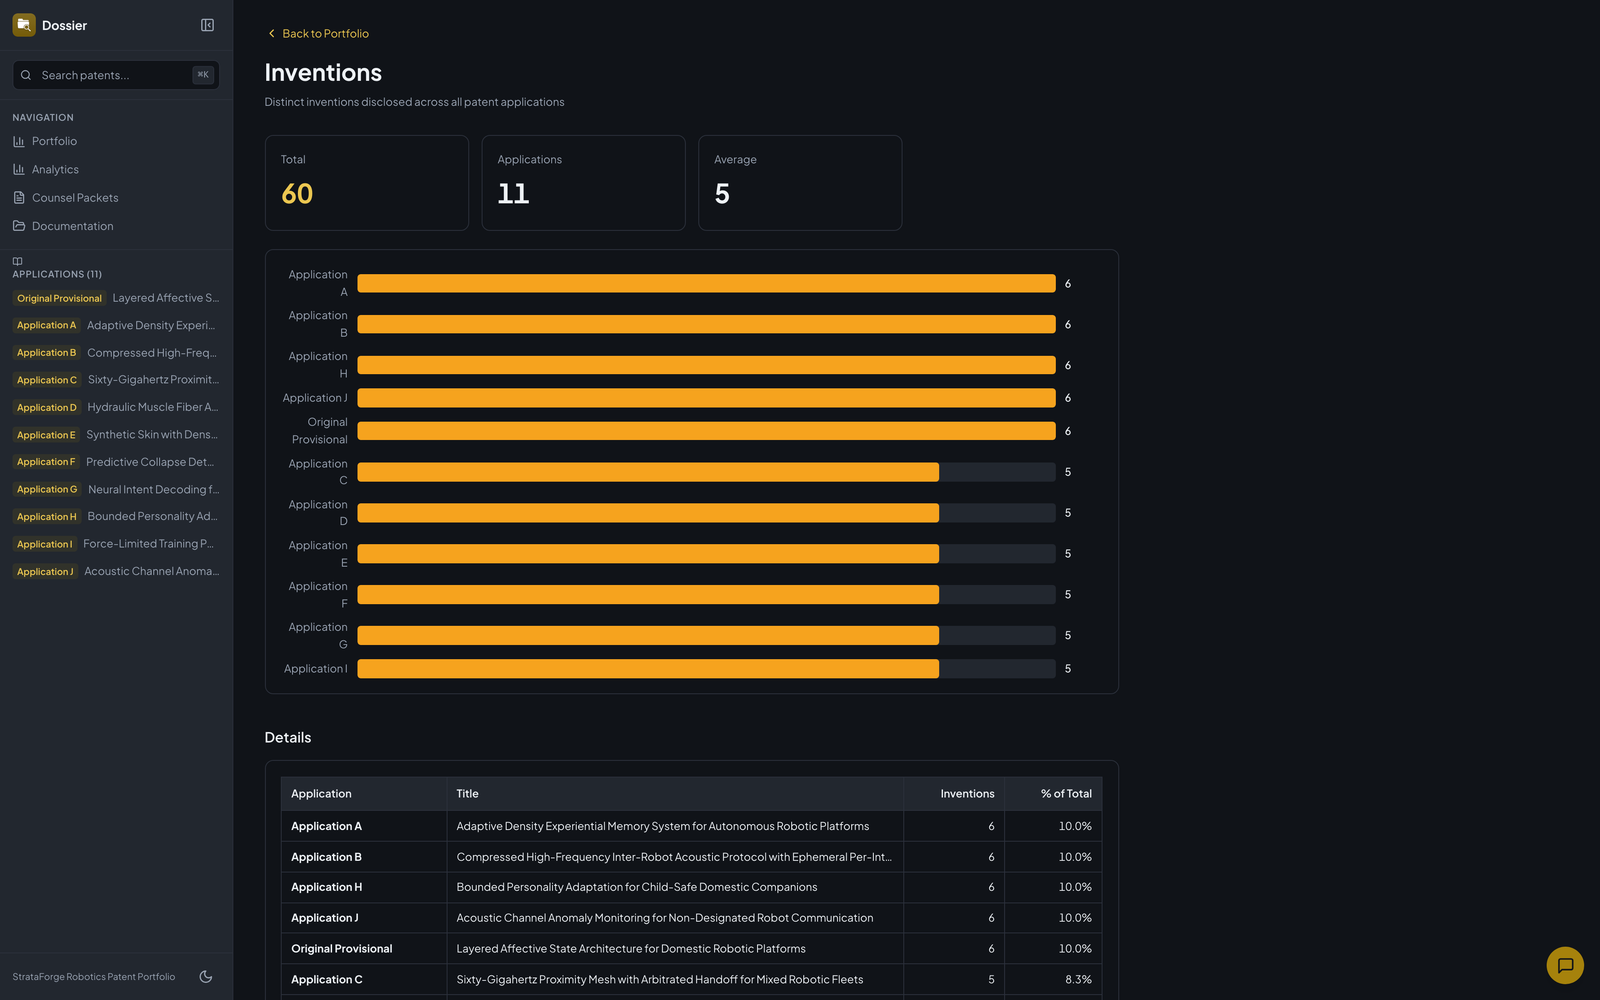Select Application D Hydraulic Muscle sidebar item

click(116, 407)
